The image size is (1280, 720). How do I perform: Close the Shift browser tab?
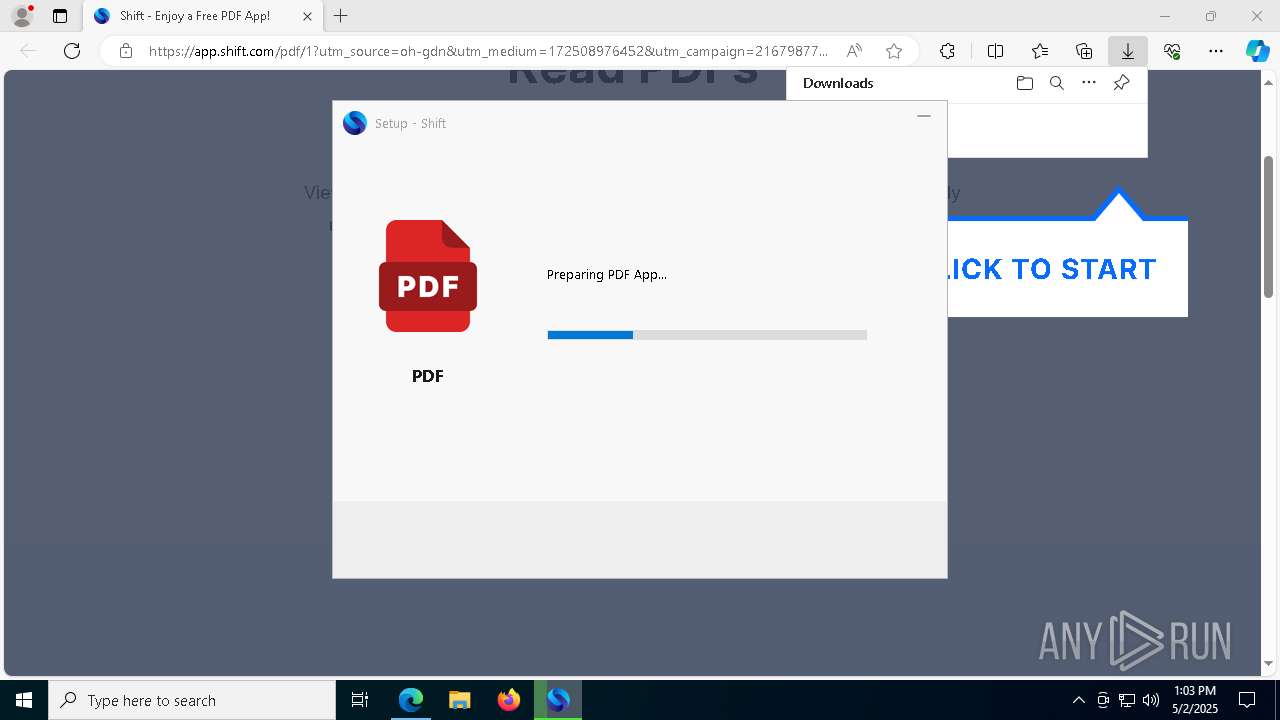tap(307, 16)
